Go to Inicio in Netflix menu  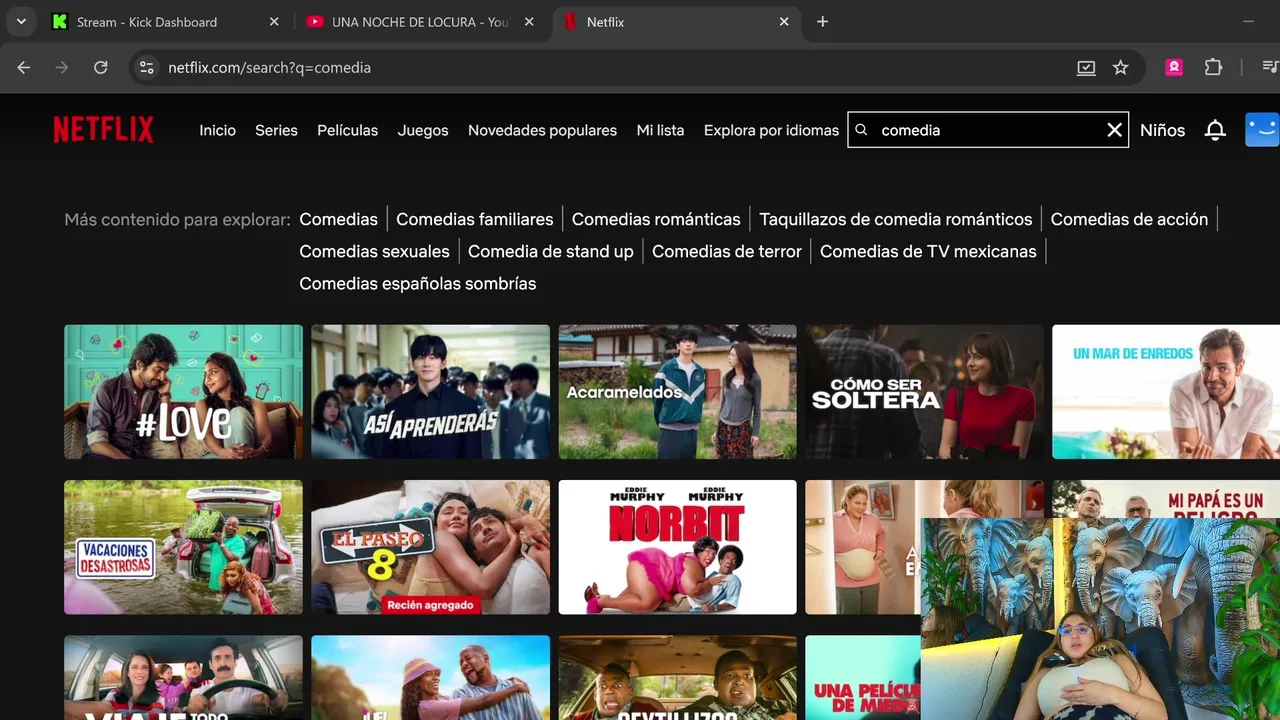[217, 130]
